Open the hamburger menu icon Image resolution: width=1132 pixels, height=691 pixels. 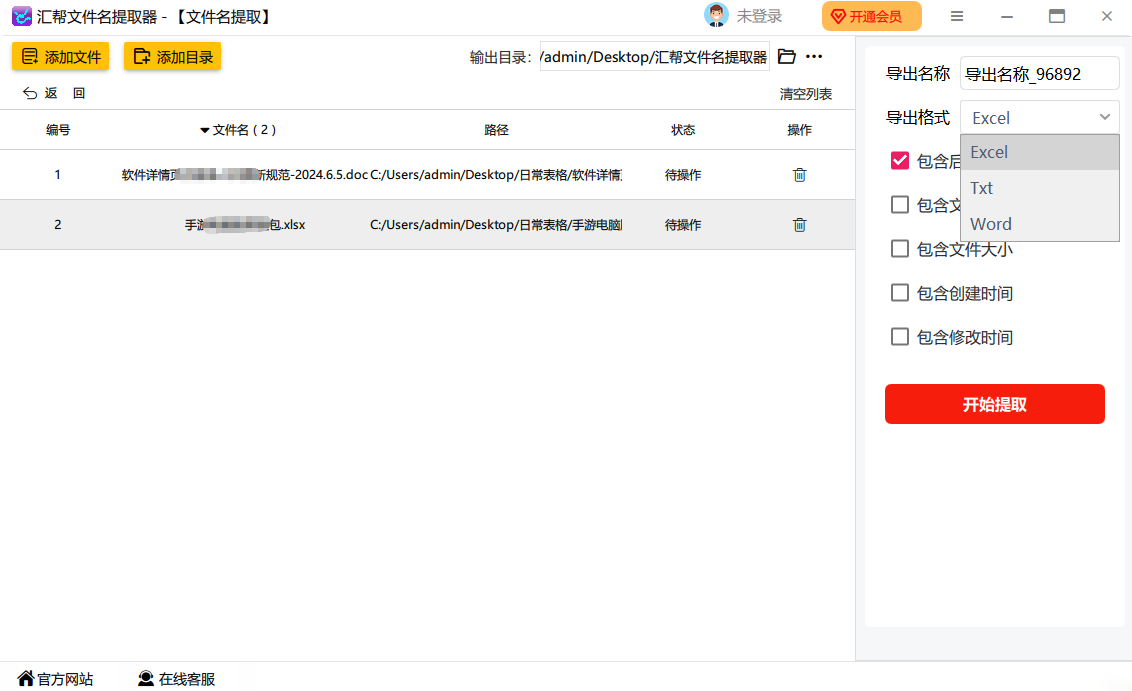click(957, 16)
